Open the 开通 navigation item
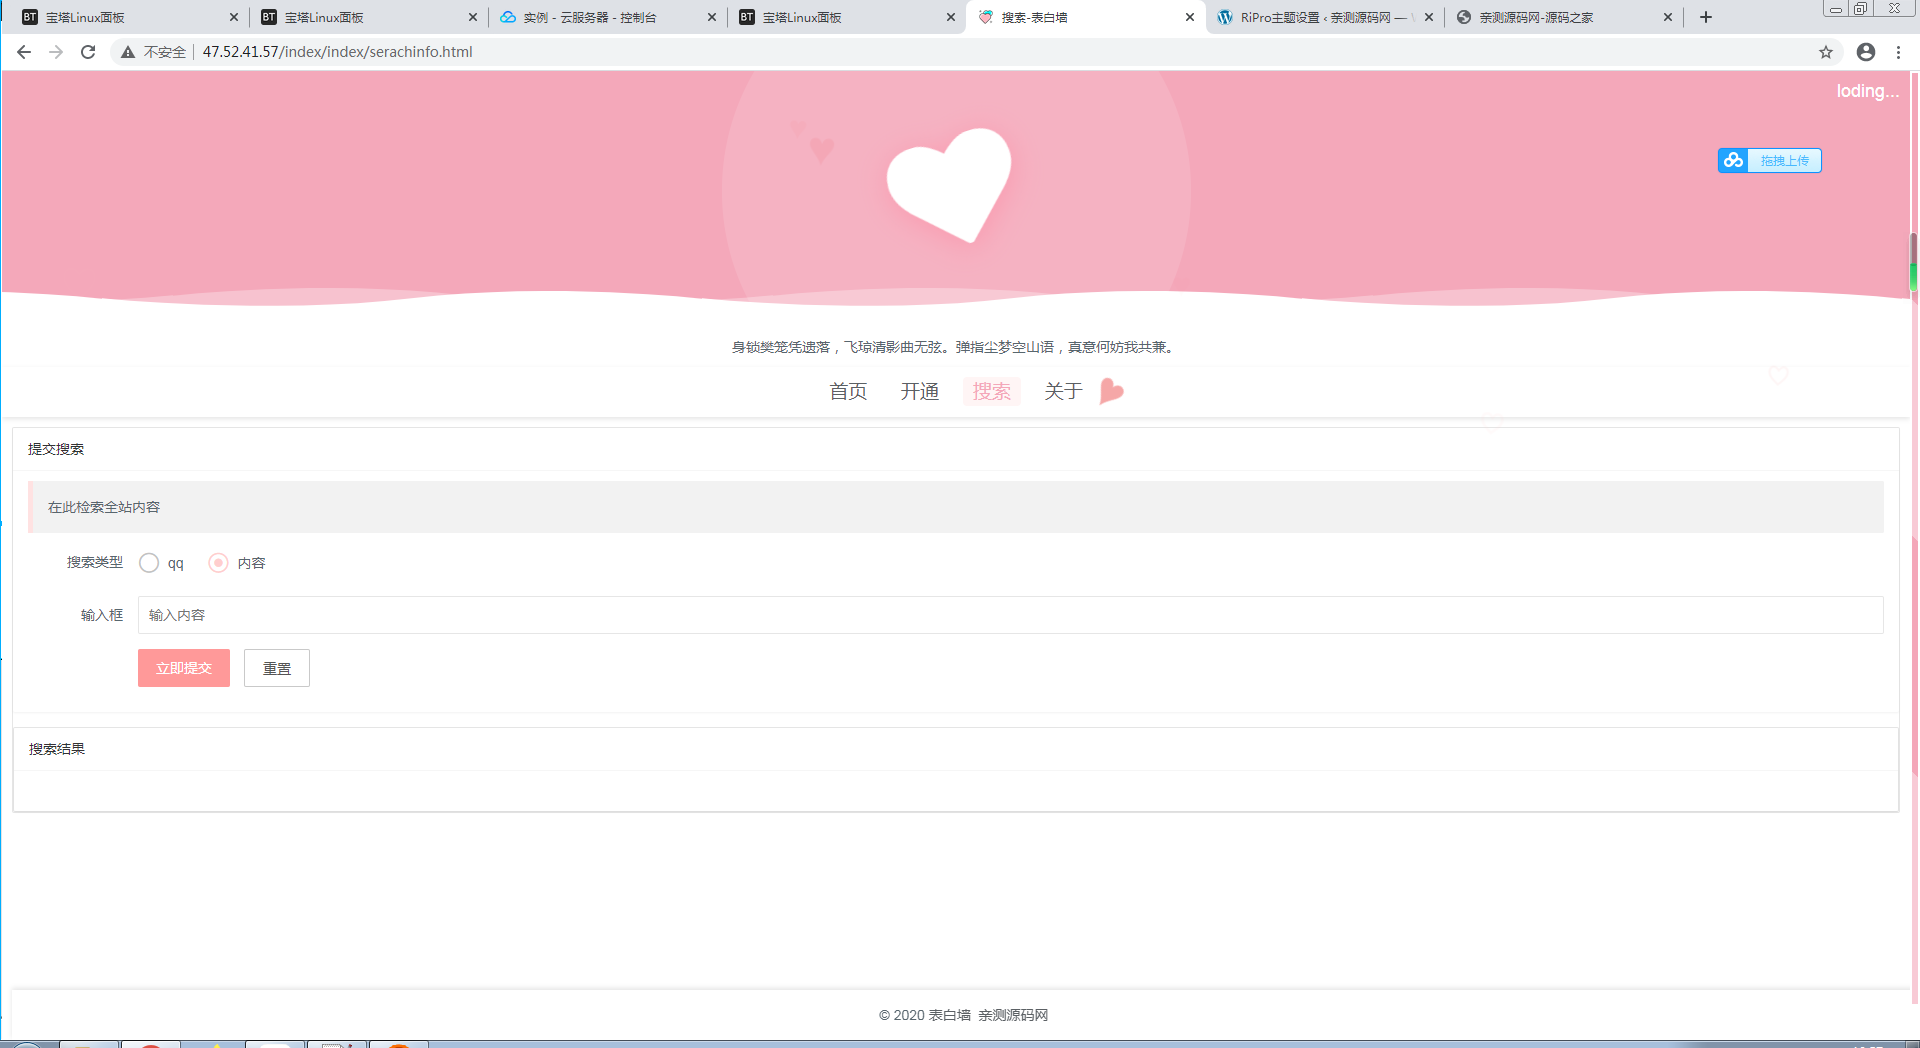The height and width of the screenshot is (1048, 1920). pos(920,391)
